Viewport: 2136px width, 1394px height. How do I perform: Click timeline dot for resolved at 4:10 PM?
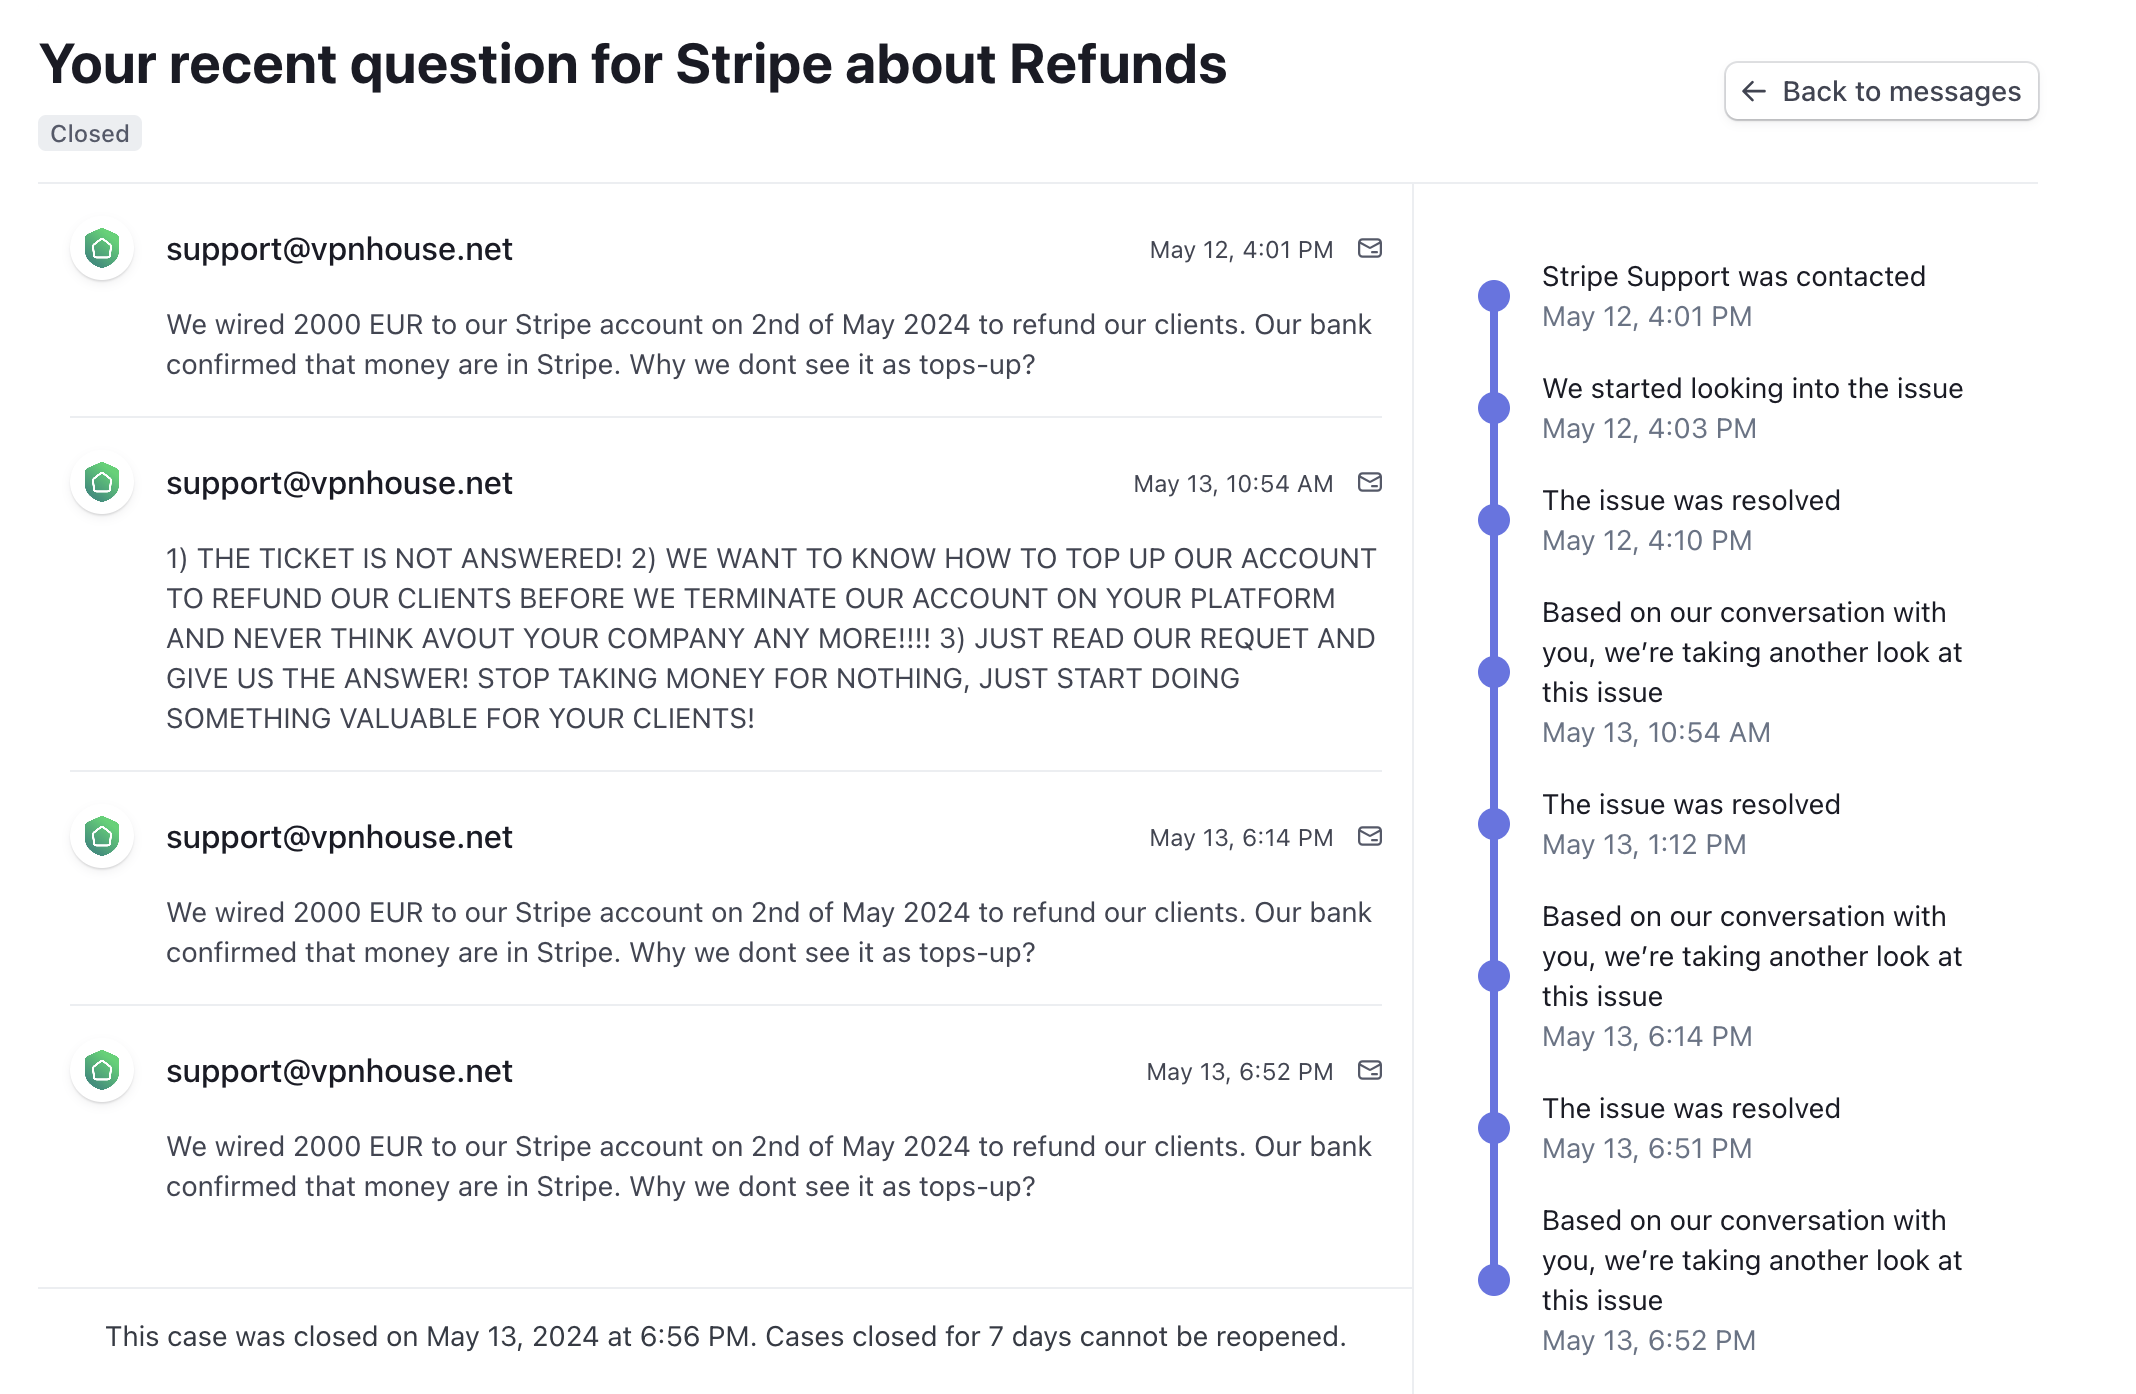[1494, 519]
